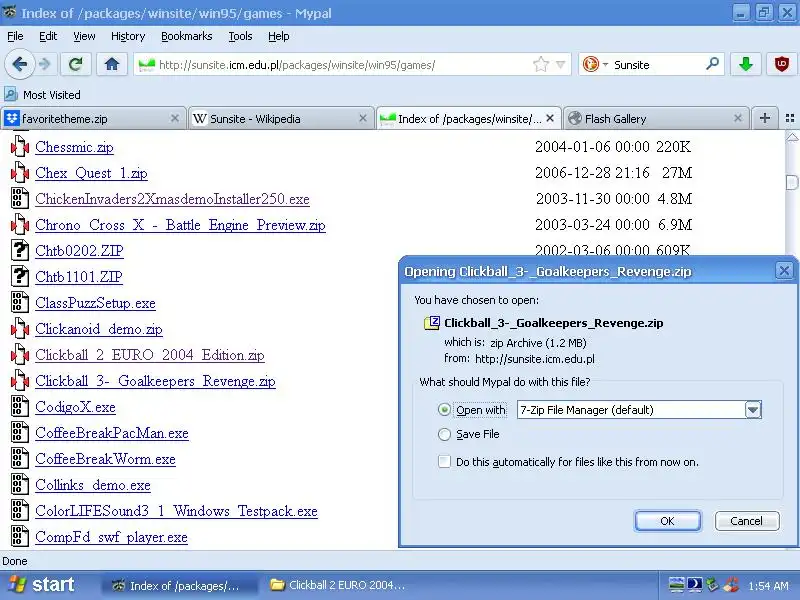
Task: Open the ClassPuzzSetup.exe link
Action: click(95, 303)
